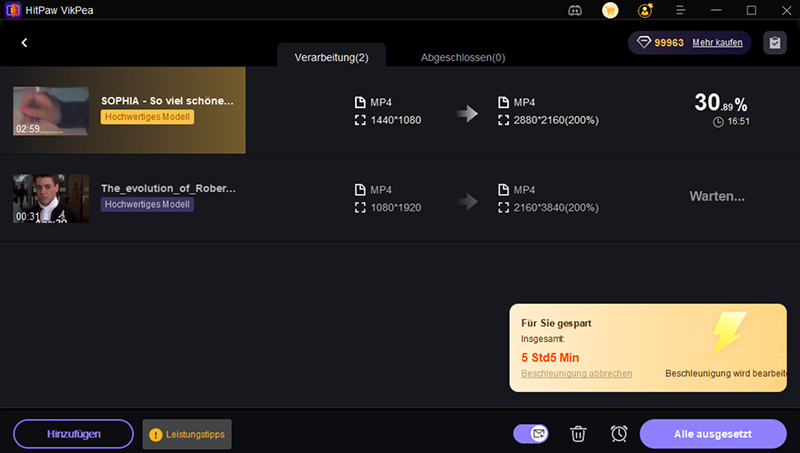Open the shopping cart store icon

[610, 10]
